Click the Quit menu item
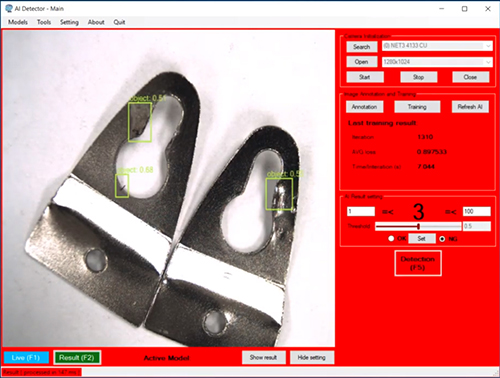Viewport: 500px width, 378px height. pyautogui.click(x=119, y=22)
